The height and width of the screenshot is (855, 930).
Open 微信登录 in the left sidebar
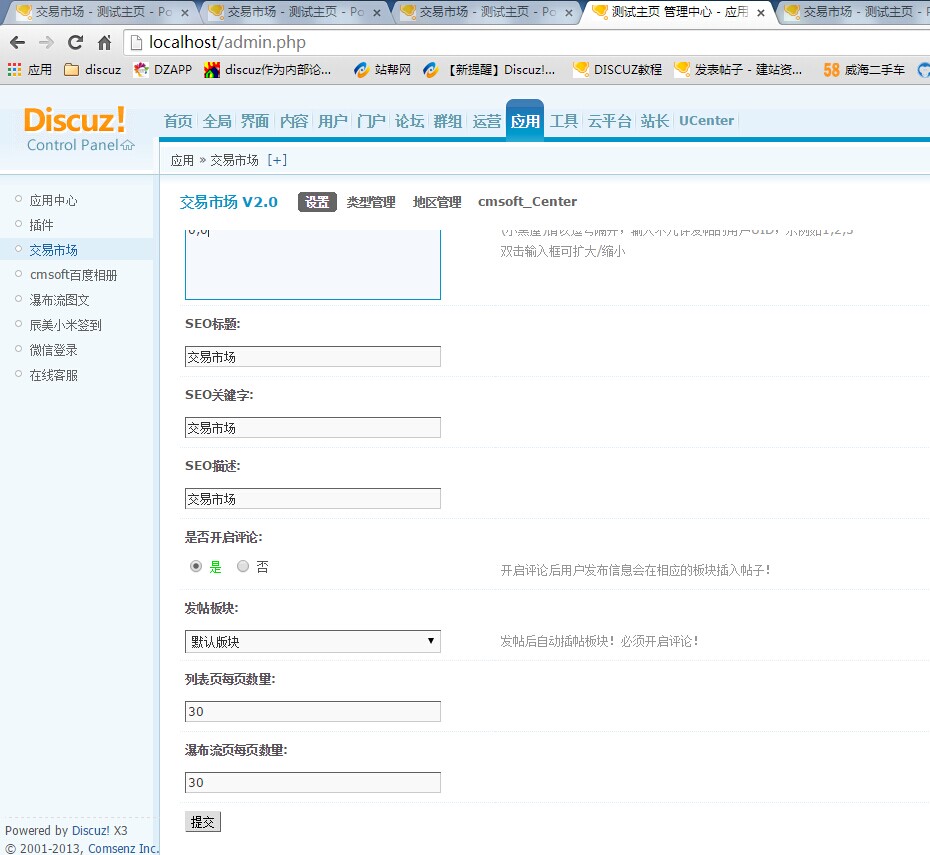tap(53, 350)
